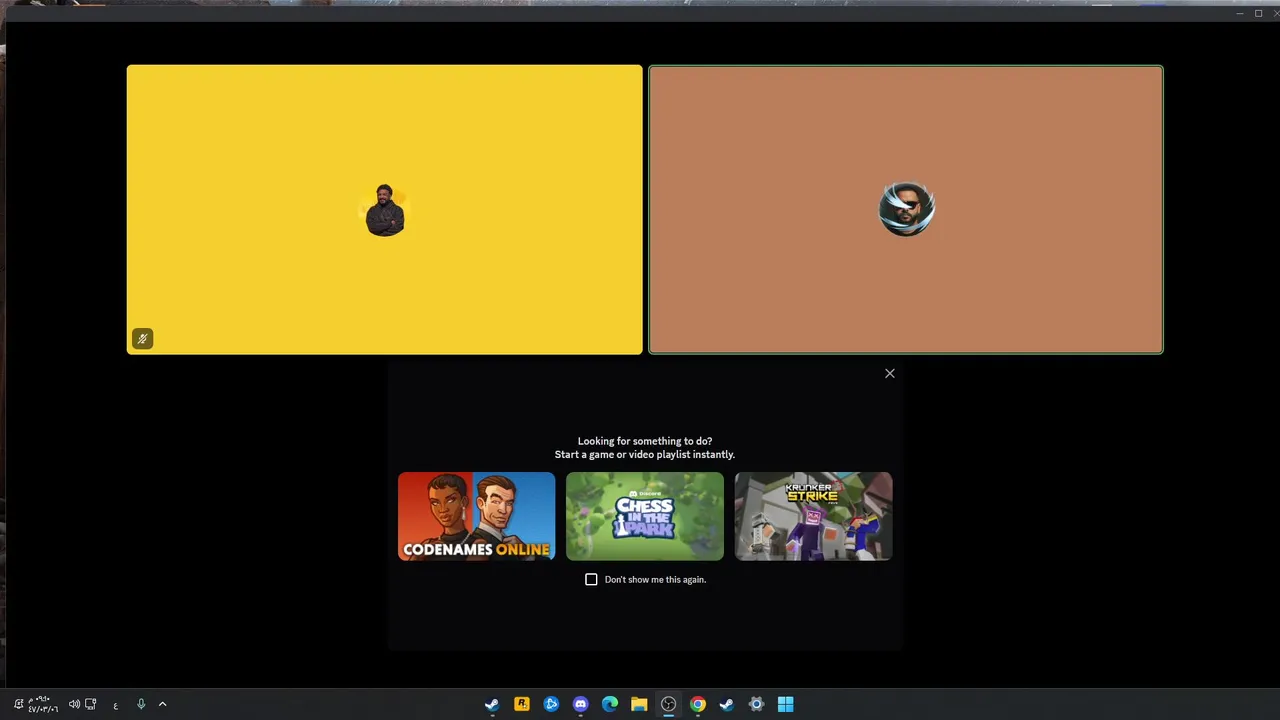Minimize the Discord call window
Viewport: 1280px width, 720px height.
pyautogui.click(x=1240, y=13)
